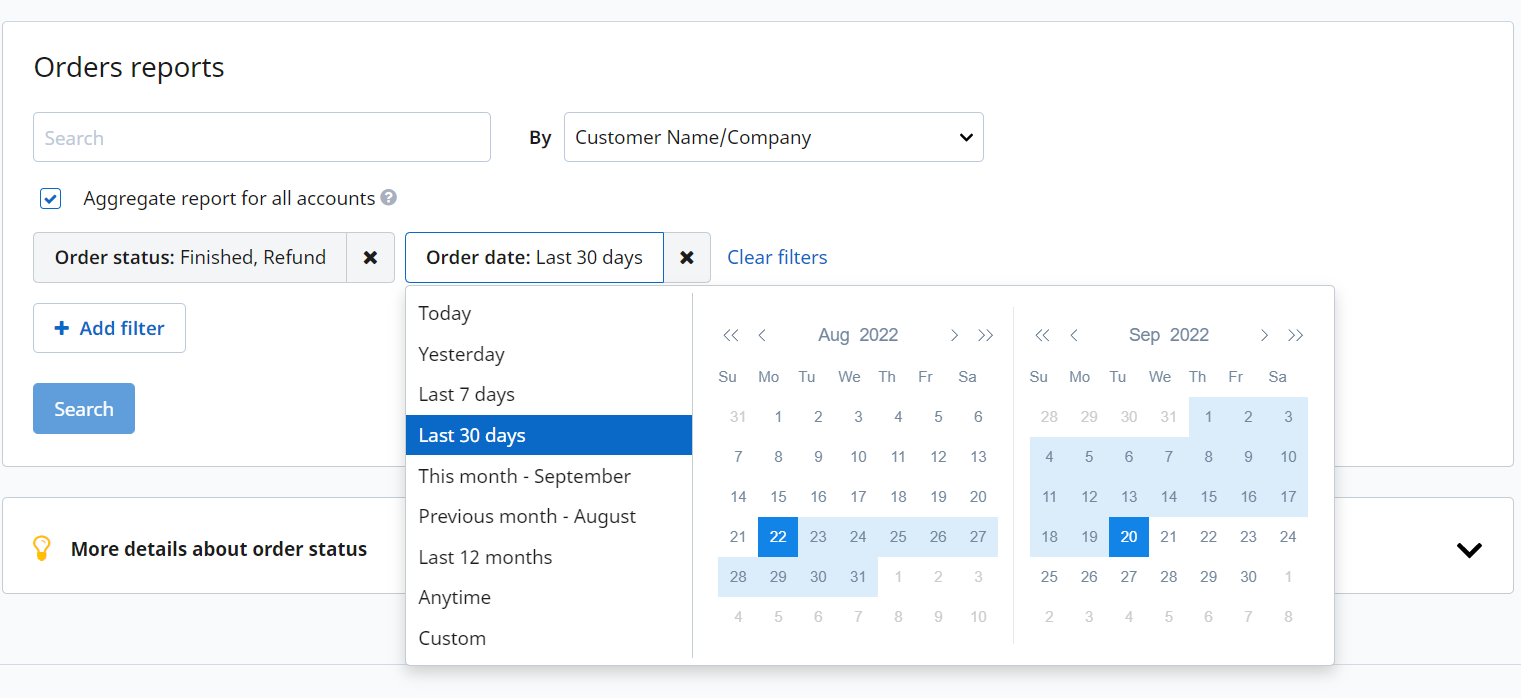Remove the Order date Last 30 days filter
1521x698 pixels.
[687, 257]
